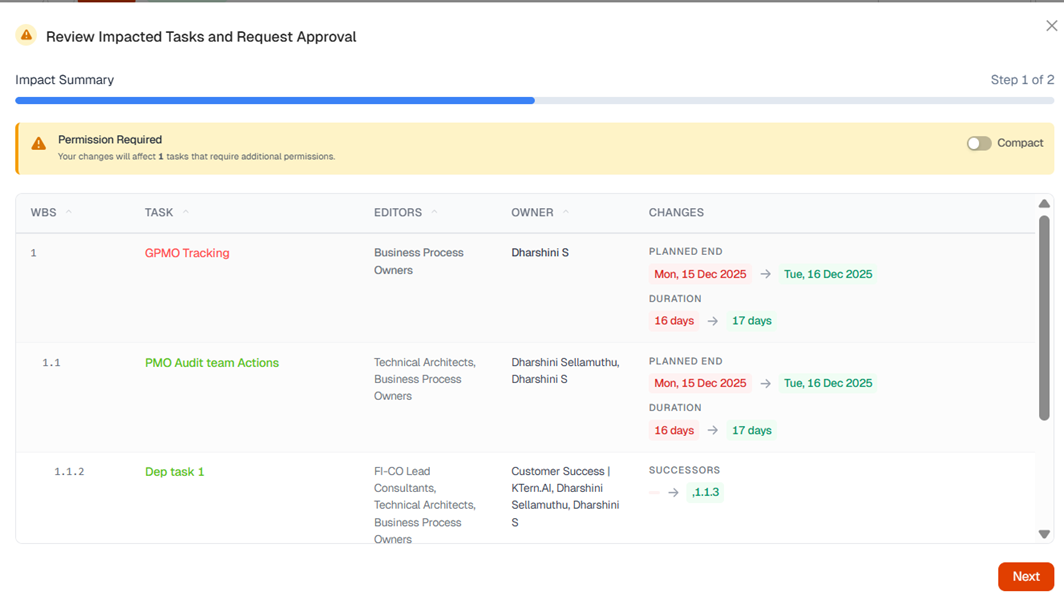Viewport: 1064px width, 608px height.
Task: Open the PMO Audit team Actions task
Action: [x=211, y=363]
